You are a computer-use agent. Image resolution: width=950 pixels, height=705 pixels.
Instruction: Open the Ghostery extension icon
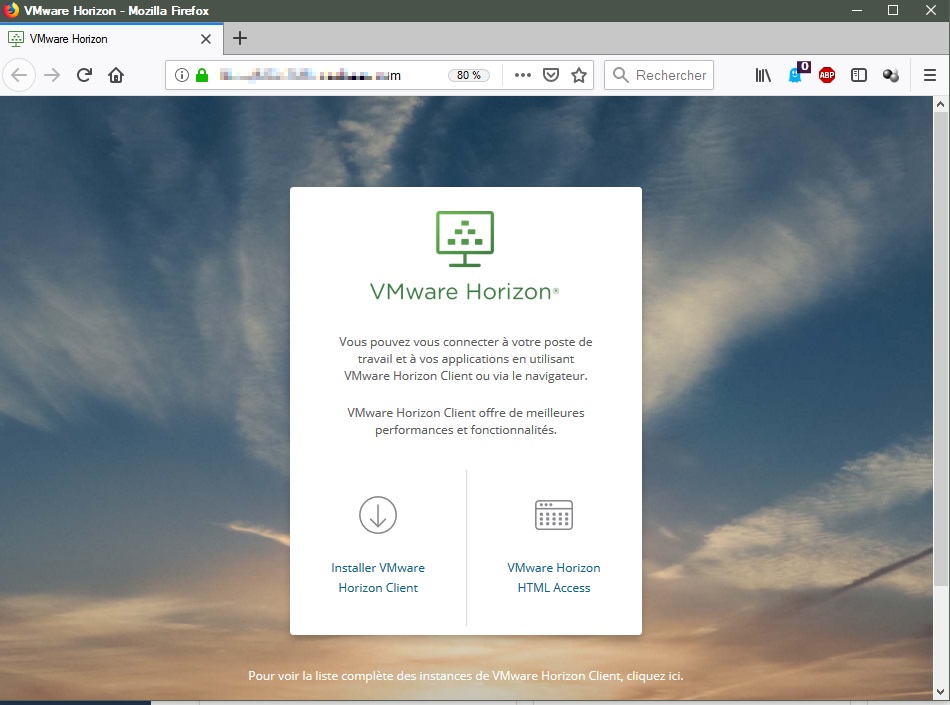click(797, 74)
